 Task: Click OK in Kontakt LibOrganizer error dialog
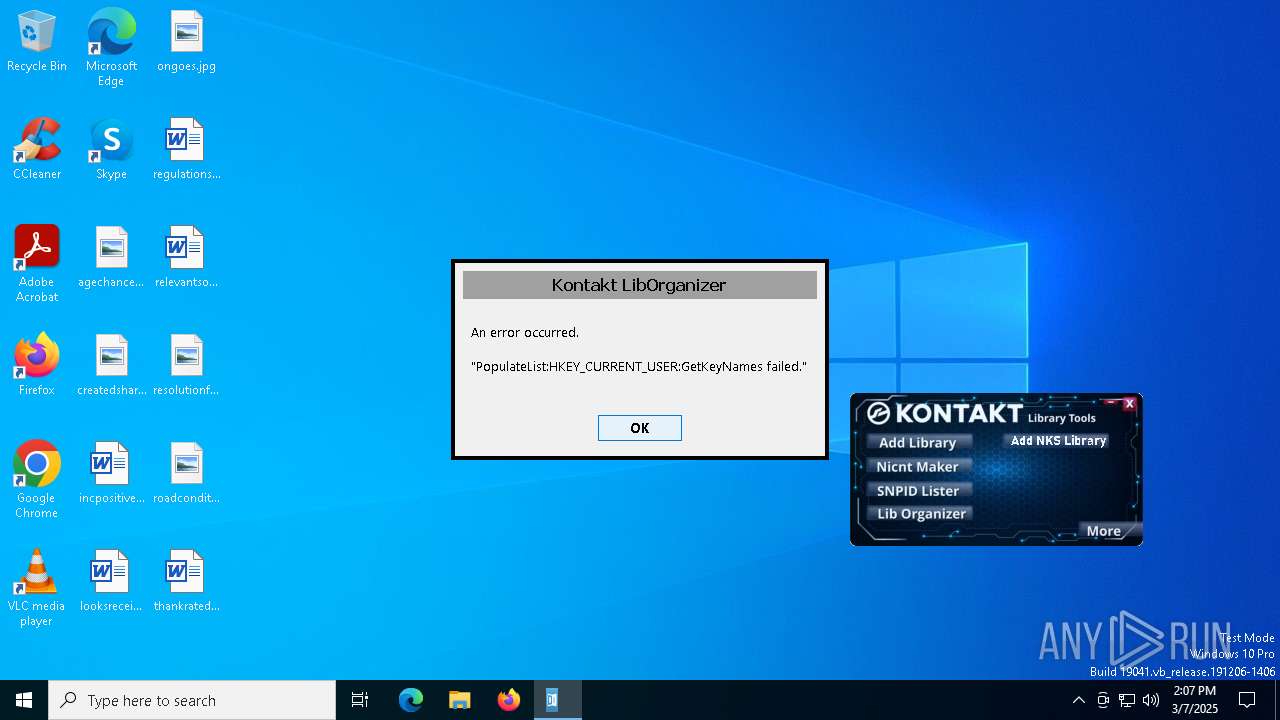pos(640,428)
